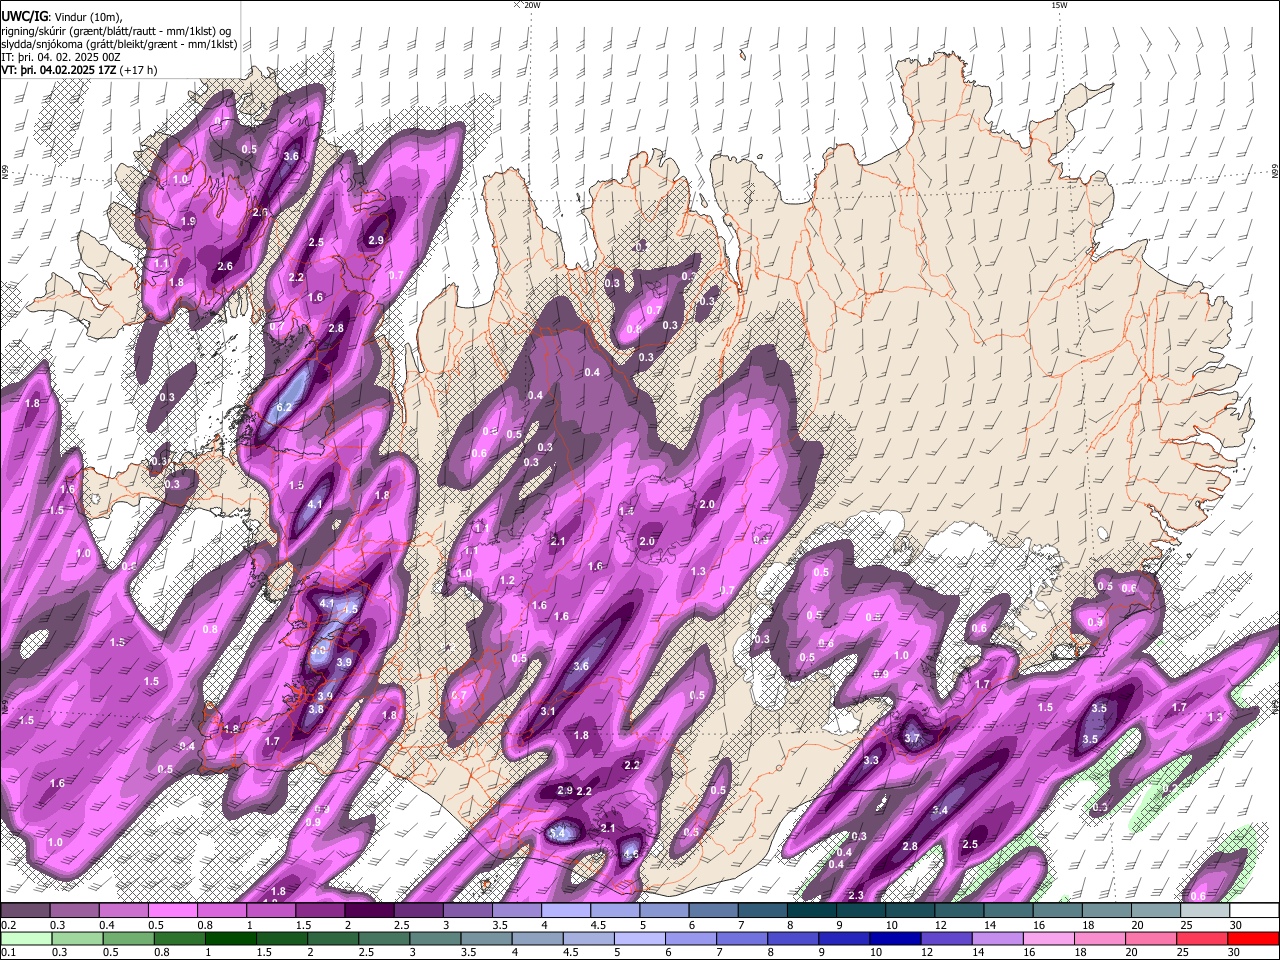
Task: Select the 2.3 value label near bottom
Action: click(855, 895)
